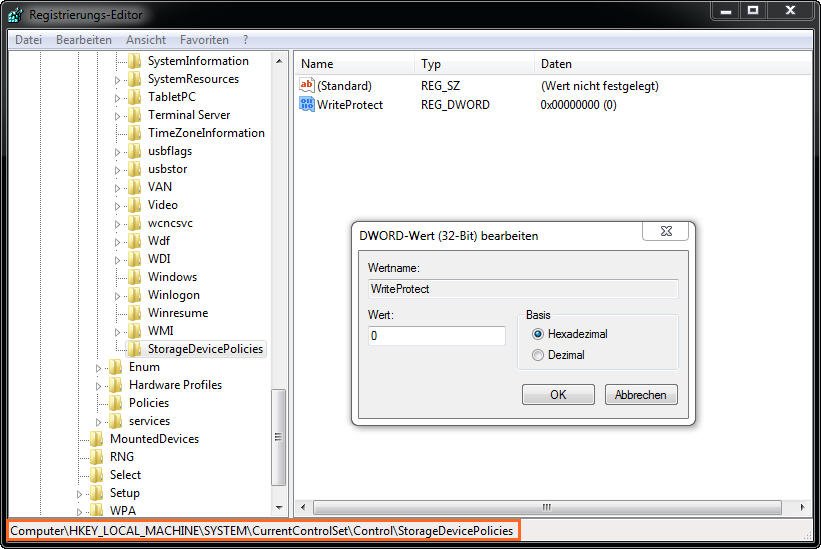The height and width of the screenshot is (549, 821).
Task: Click the tree scrollbar up arrow
Action: [279, 61]
